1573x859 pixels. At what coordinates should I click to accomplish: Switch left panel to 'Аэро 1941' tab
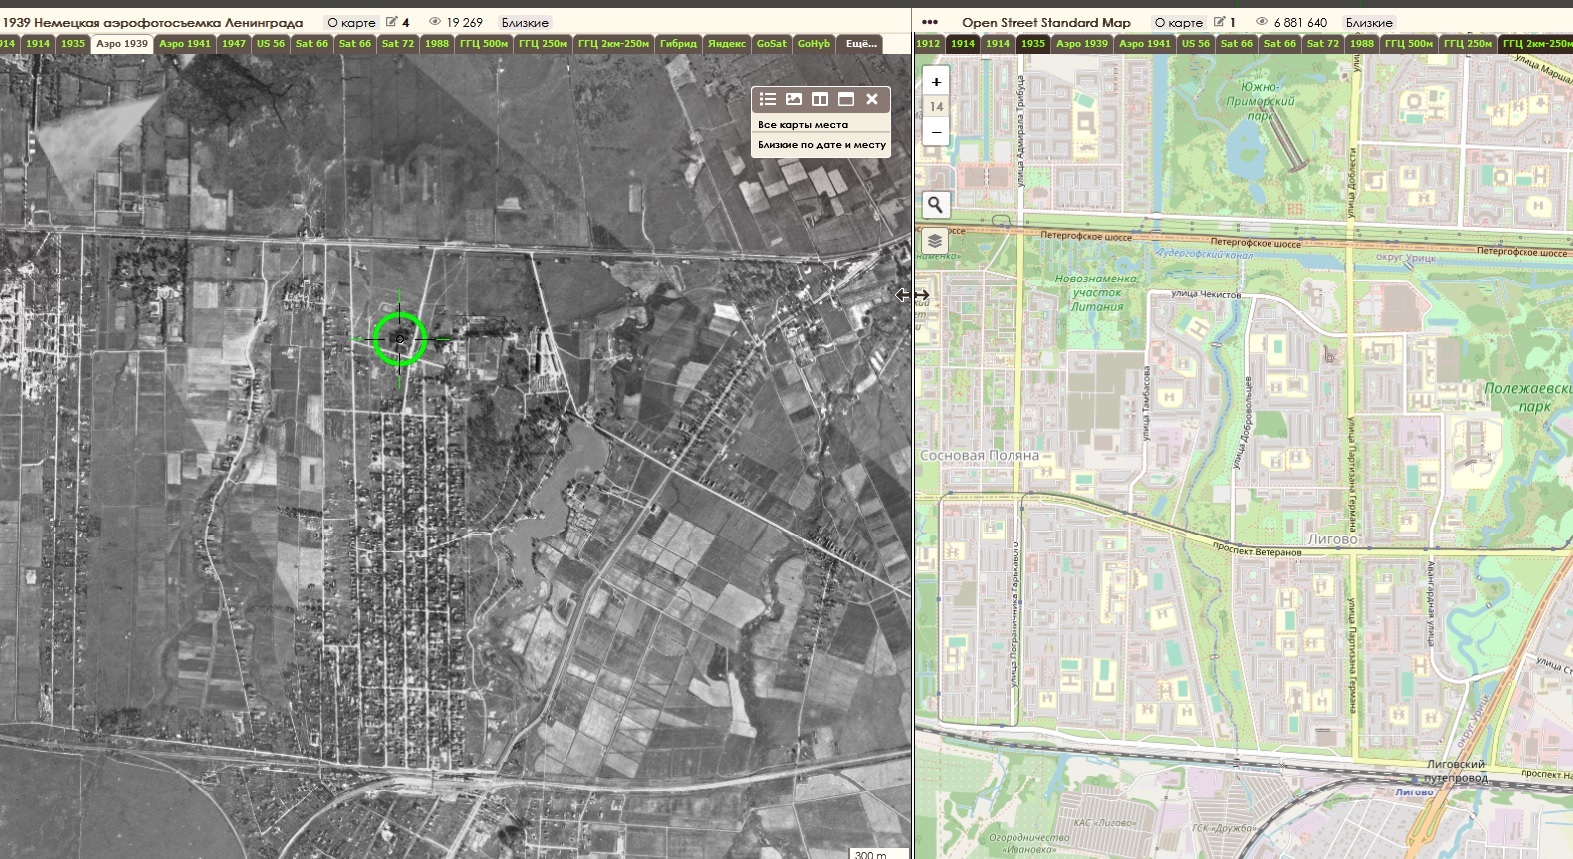[x=185, y=44]
